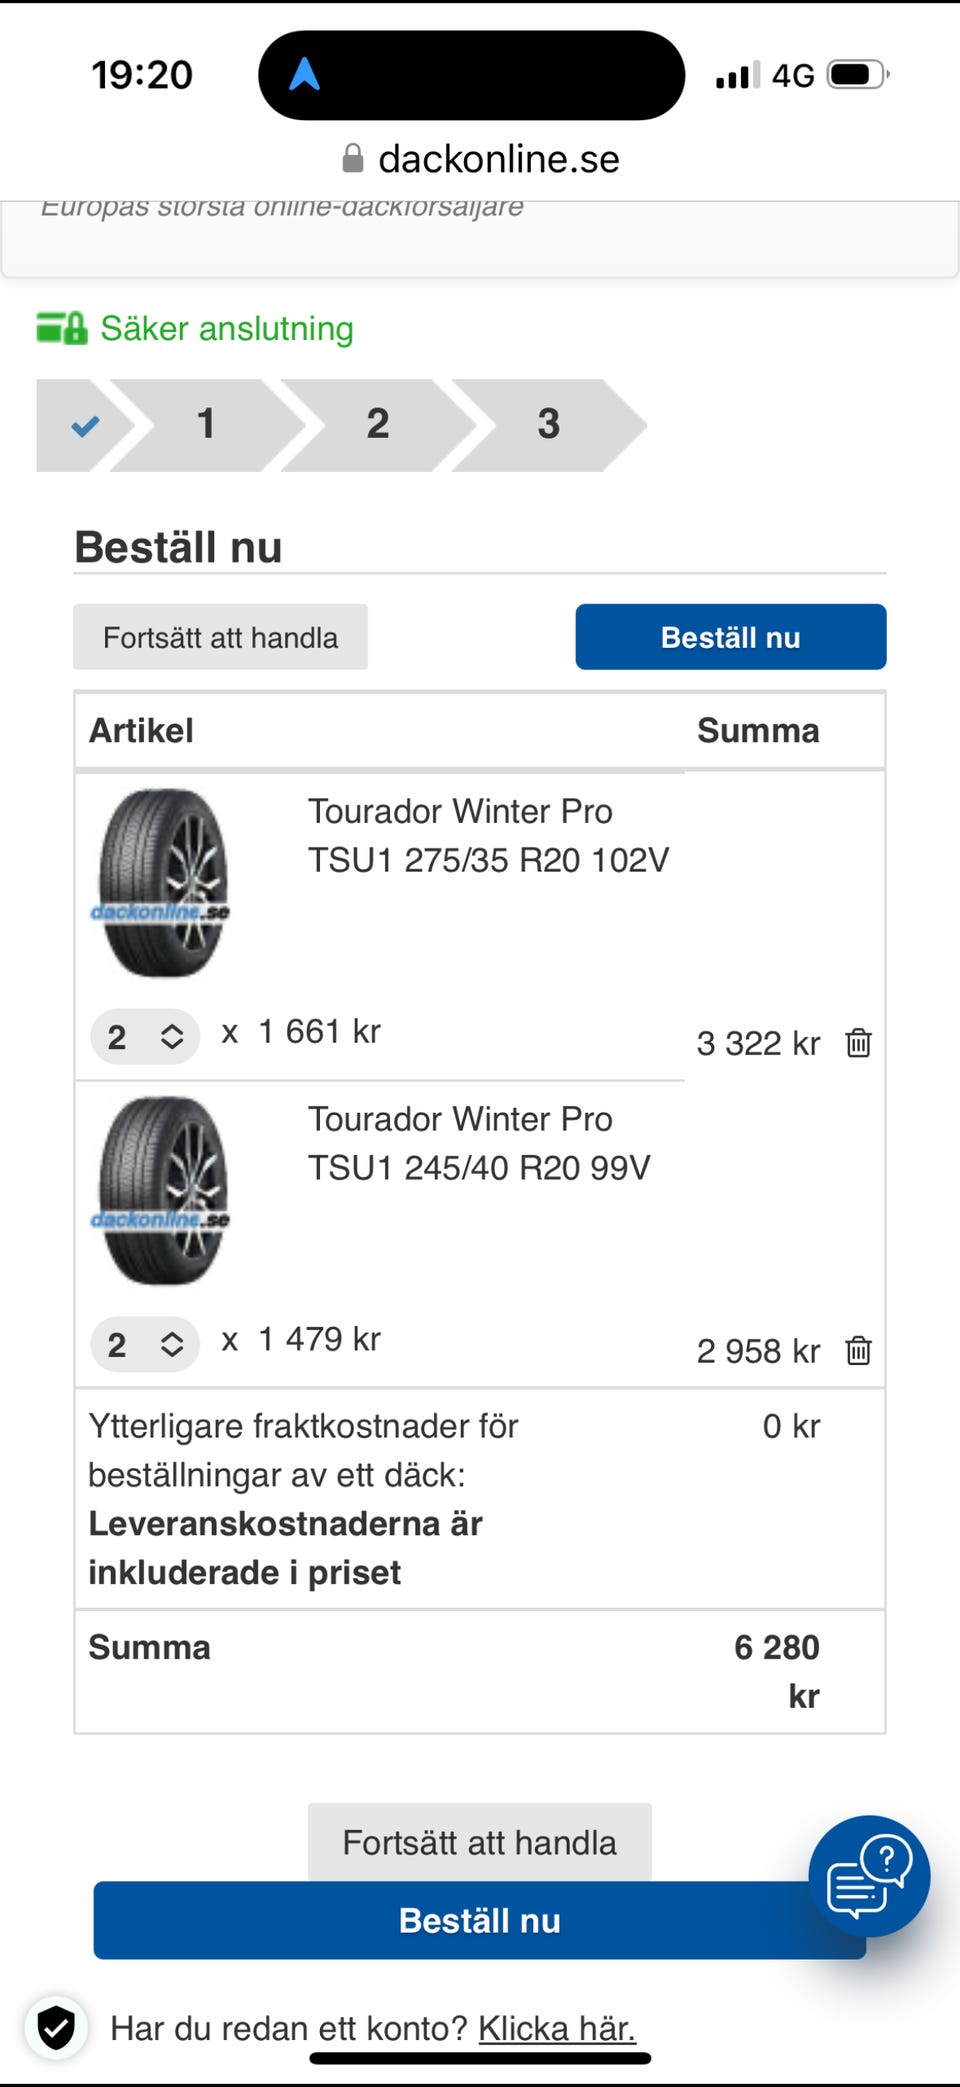The image size is (960, 2087).
Task: Select Tourador Winter Pro TSU1 275/35 R20 102V name
Action: pyautogui.click(x=488, y=835)
